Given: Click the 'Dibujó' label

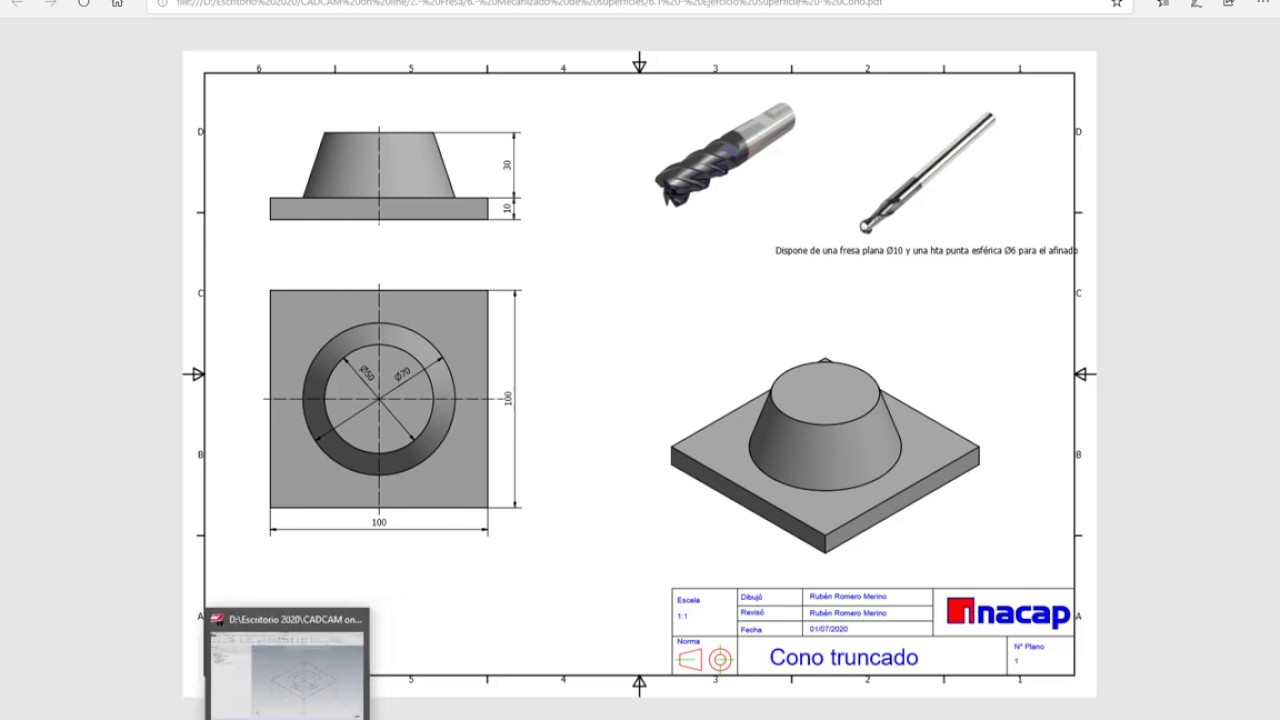Looking at the screenshot, I should (751, 597).
